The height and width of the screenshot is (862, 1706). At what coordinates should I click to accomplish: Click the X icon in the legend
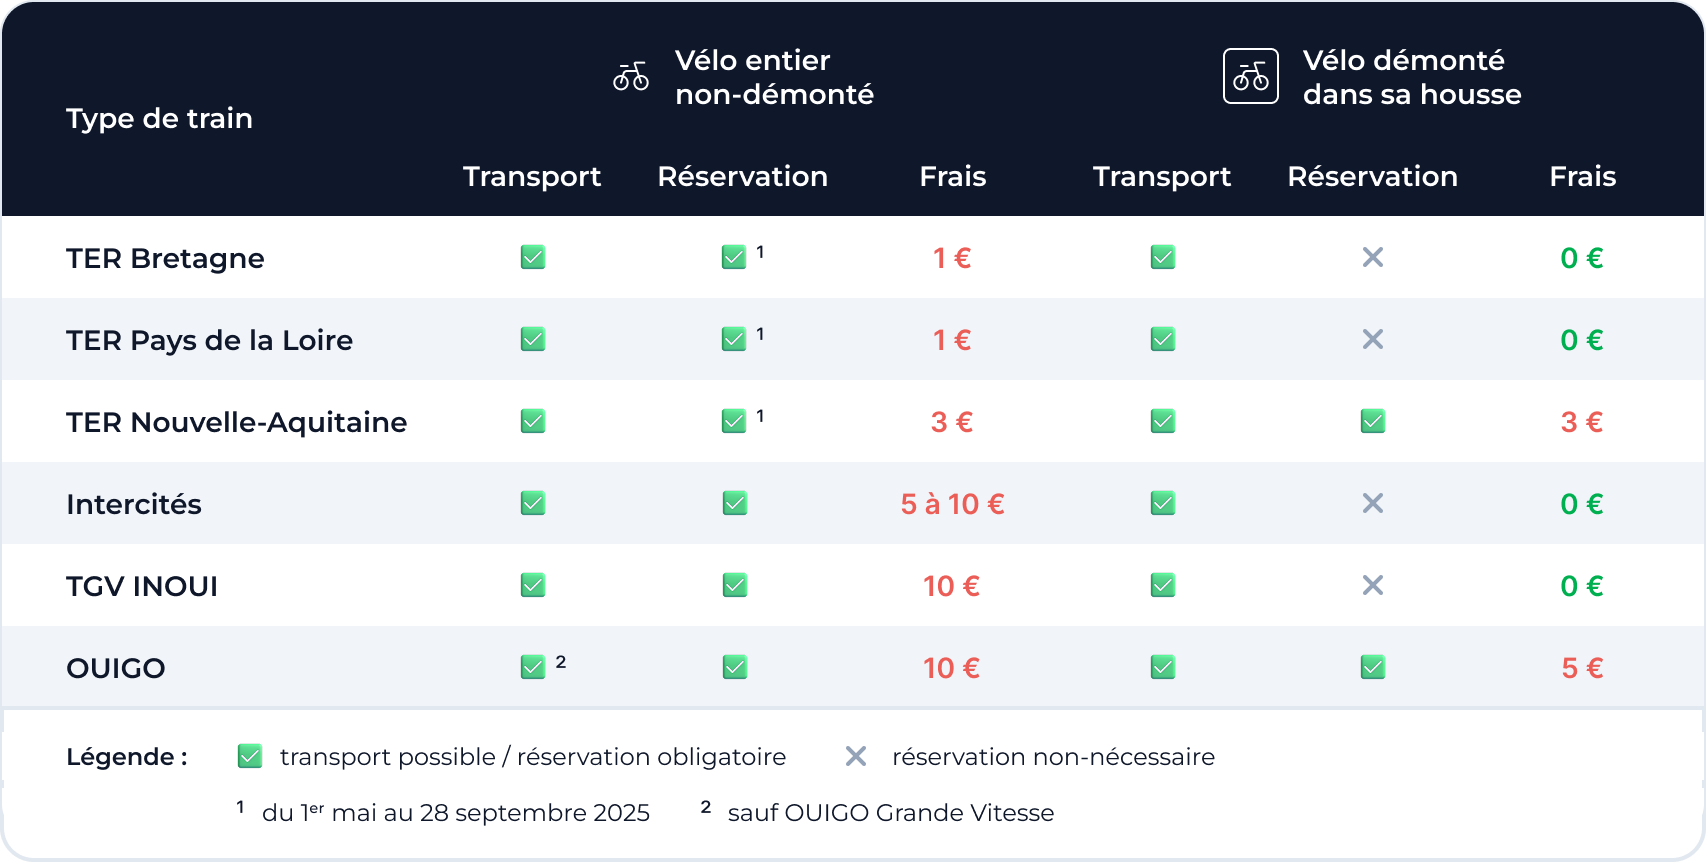point(856,756)
